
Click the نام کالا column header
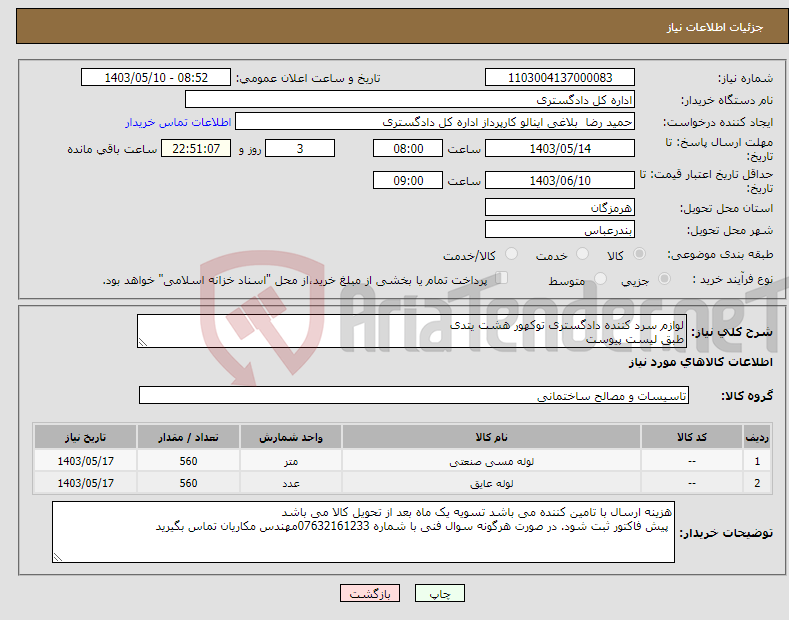click(x=491, y=437)
